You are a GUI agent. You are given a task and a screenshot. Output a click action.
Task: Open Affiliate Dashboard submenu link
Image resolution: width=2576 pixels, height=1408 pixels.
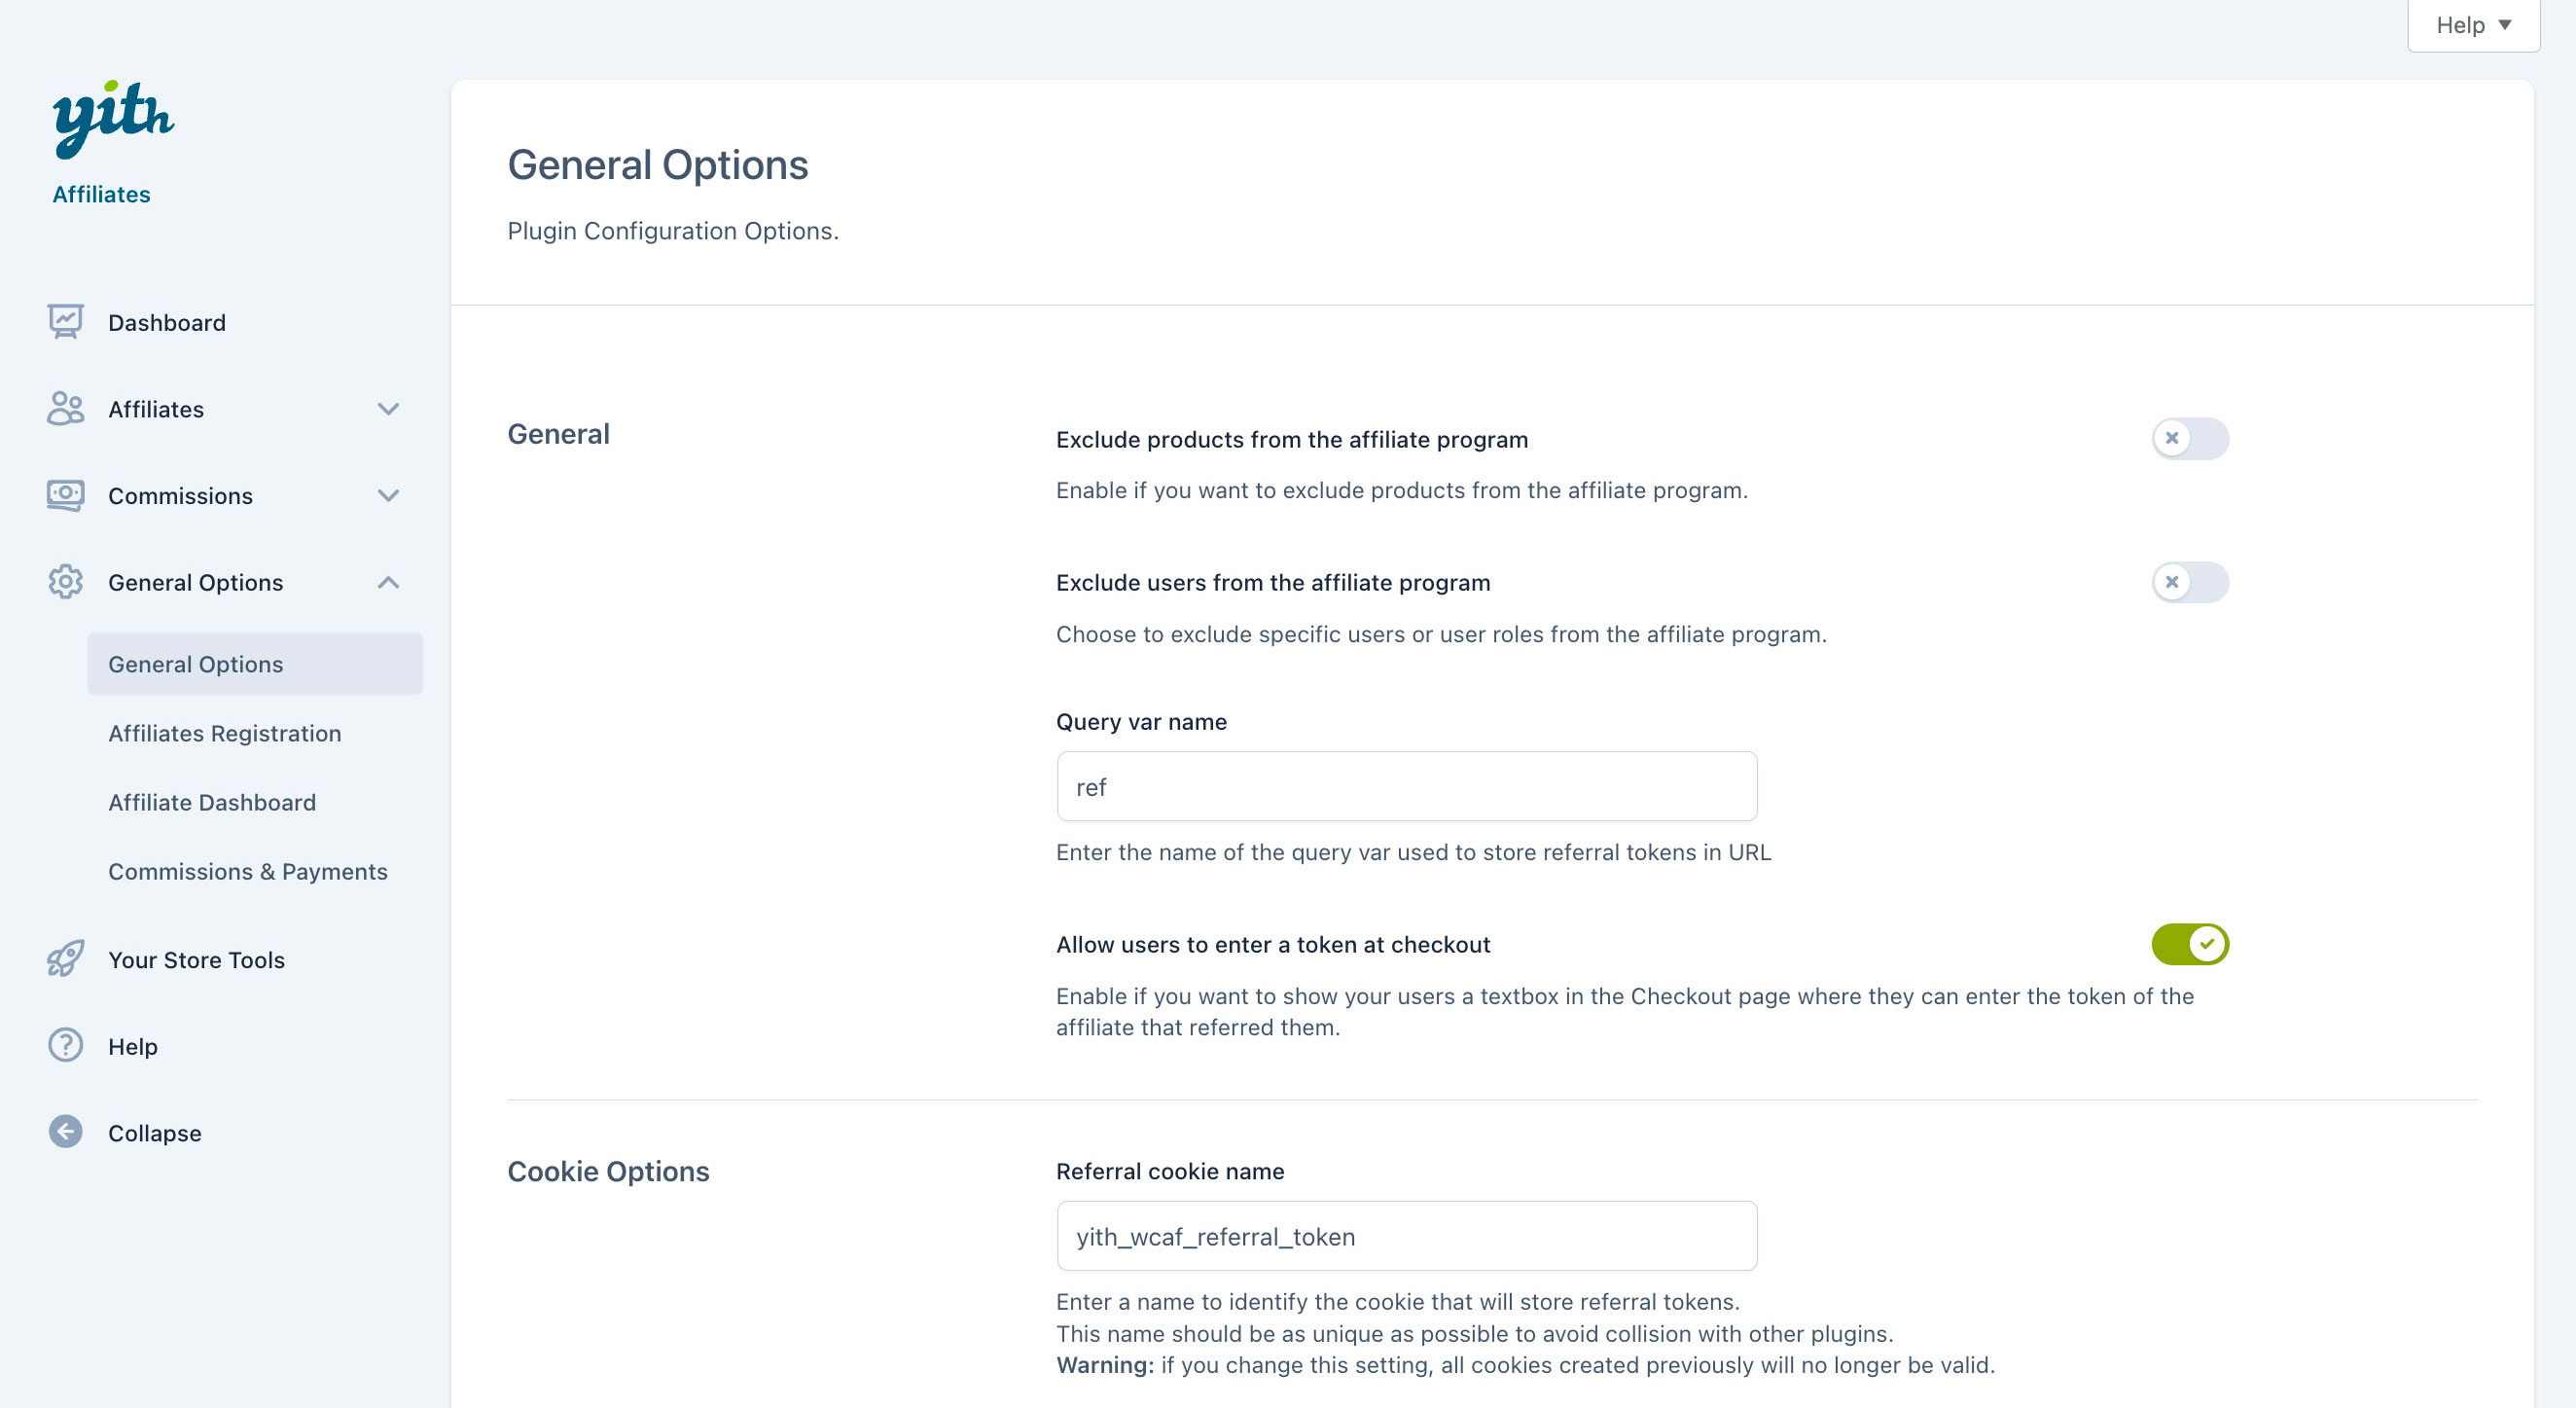212,802
